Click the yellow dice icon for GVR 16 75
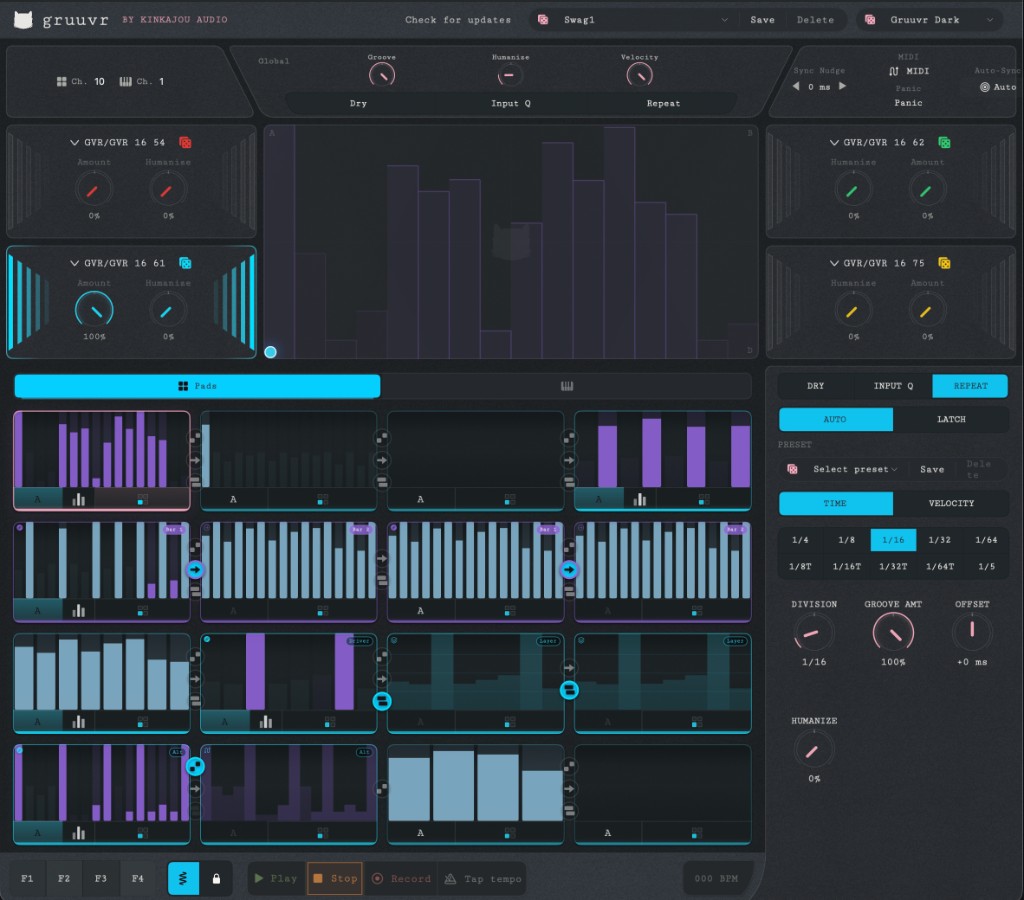1024x900 pixels. coord(944,263)
